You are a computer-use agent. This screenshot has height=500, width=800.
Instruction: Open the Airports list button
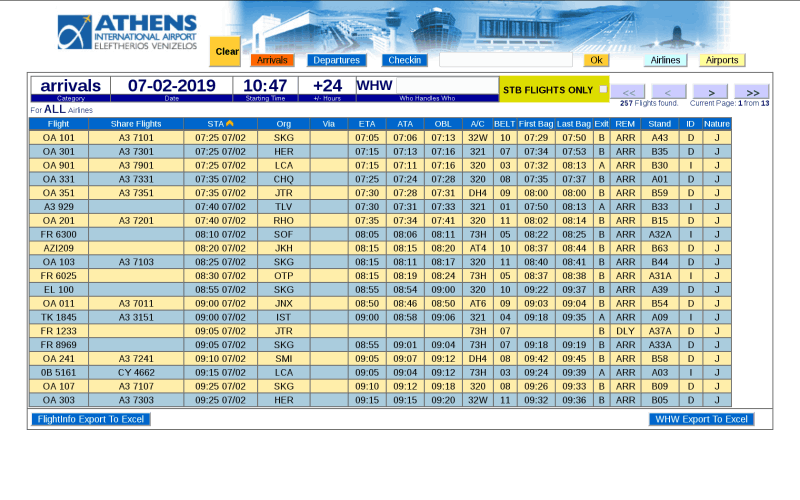pos(721,60)
